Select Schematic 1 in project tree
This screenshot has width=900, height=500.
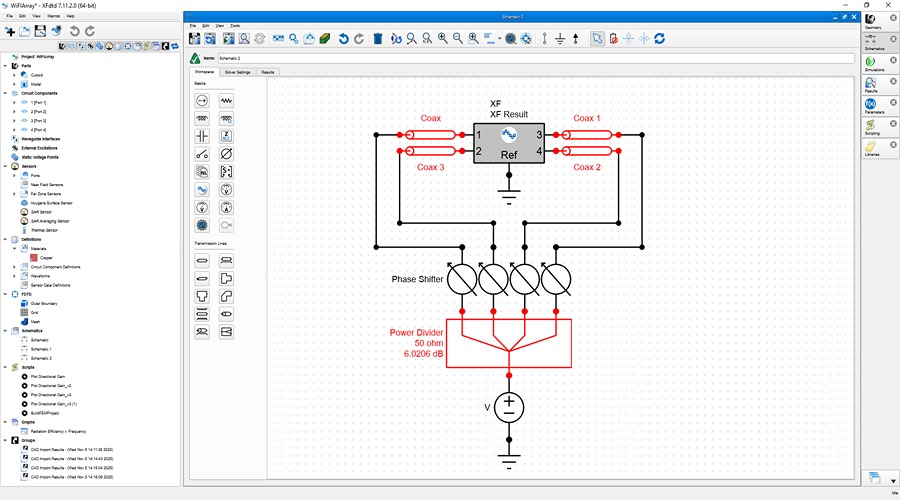(41, 349)
